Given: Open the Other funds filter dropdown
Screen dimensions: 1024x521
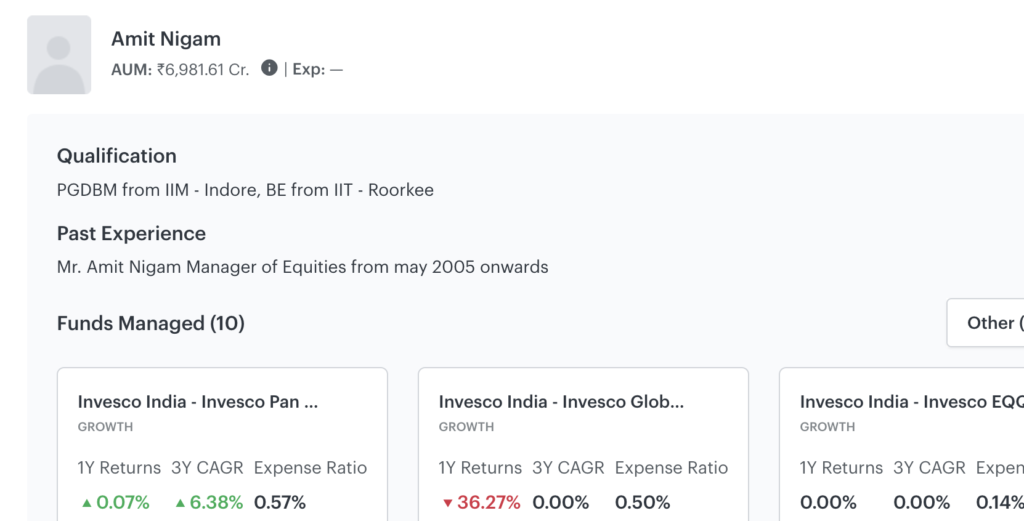Looking at the screenshot, I should point(988,323).
